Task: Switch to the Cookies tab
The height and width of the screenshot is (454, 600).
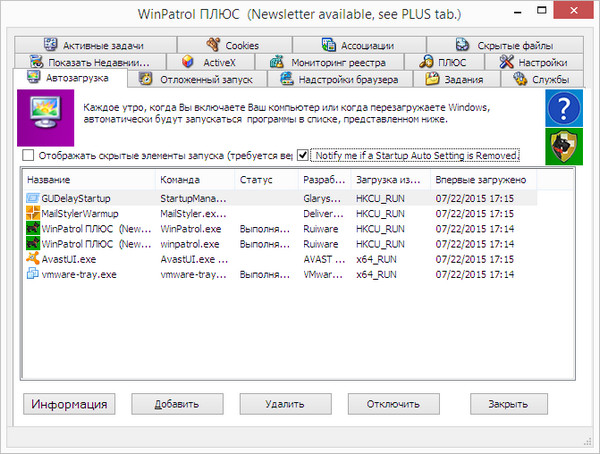Action: click(235, 45)
